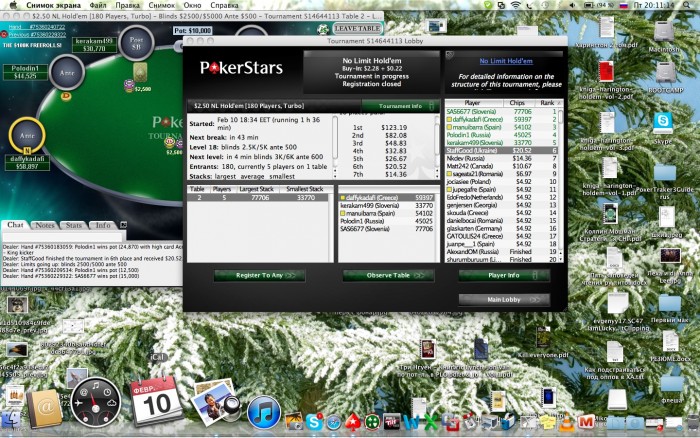
Task: Select StaffGood (Ukraine) in player list
Action: 501,150
